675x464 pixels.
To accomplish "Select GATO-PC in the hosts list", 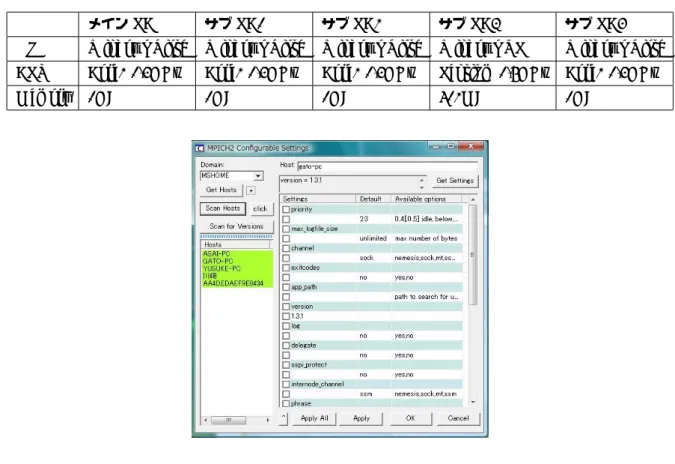I will click(x=218, y=261).
